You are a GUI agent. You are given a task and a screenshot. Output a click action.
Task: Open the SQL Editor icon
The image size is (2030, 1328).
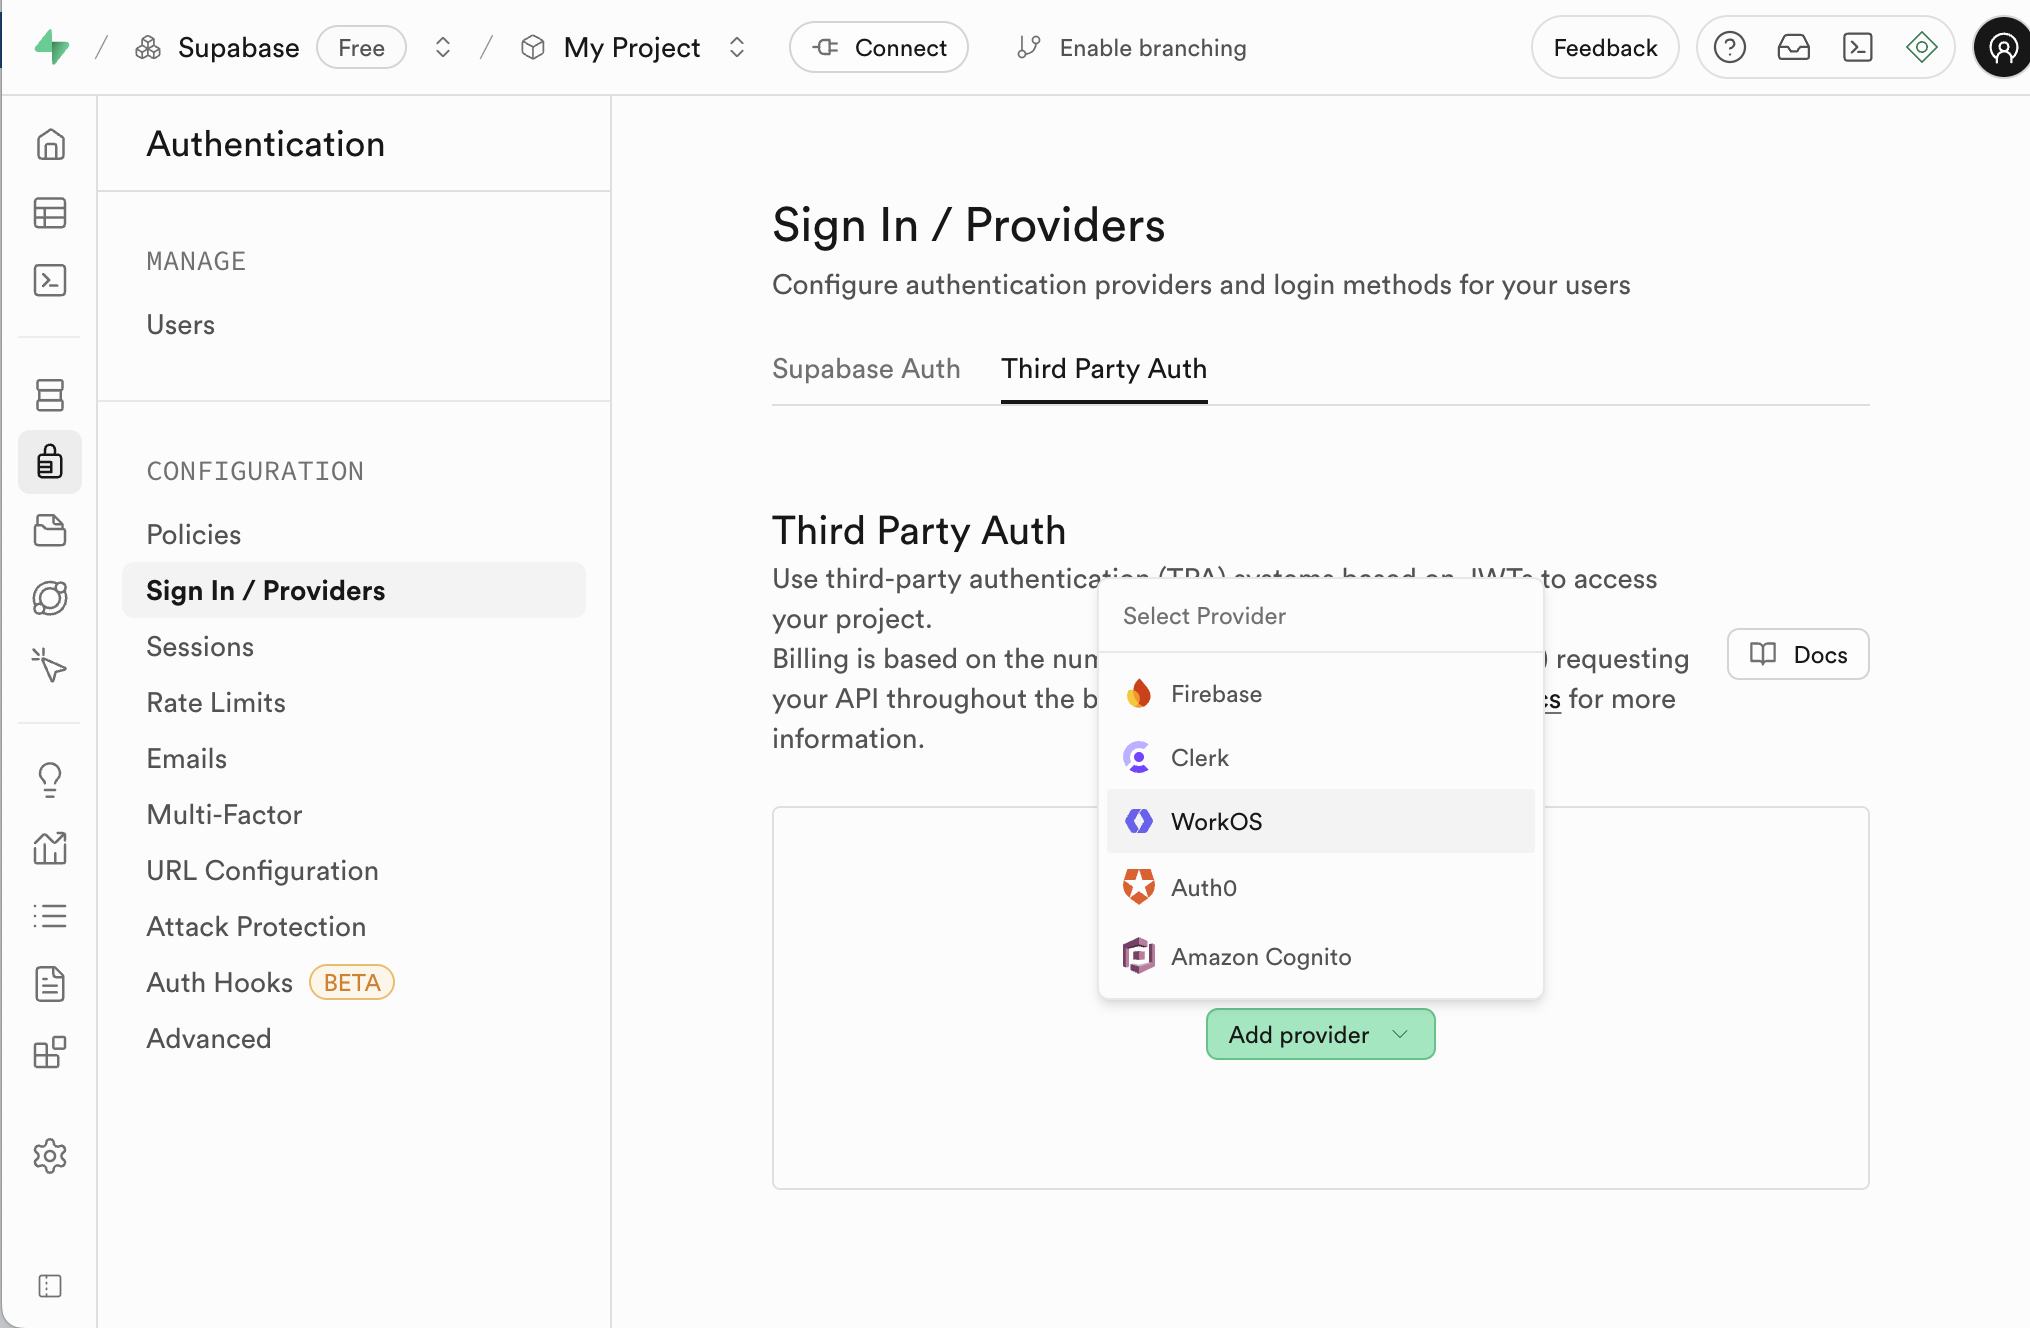tap(50, 281)
